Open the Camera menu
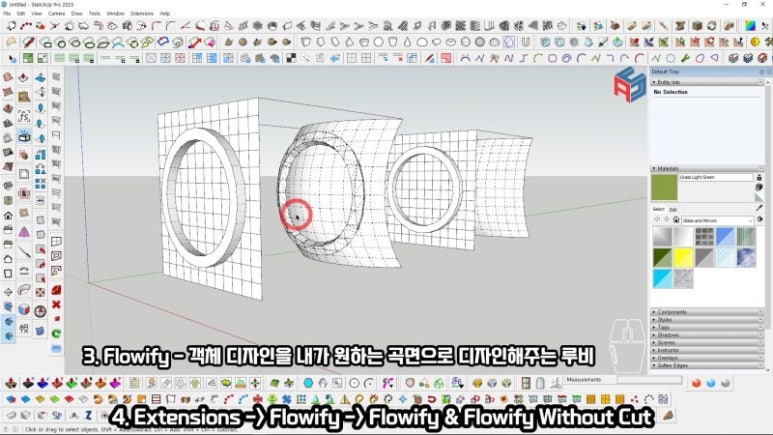 coord(56,13)
